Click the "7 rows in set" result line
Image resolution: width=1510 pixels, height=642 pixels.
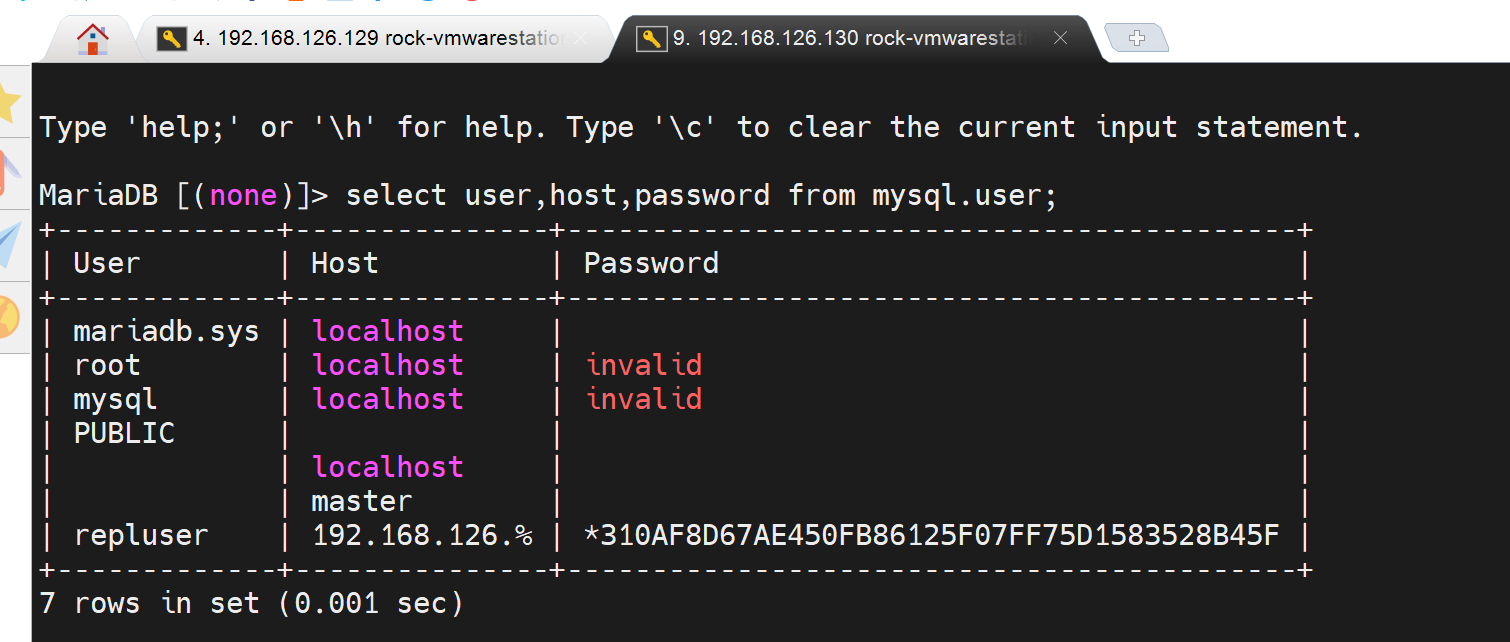pyautogui.click(x=251, y=603)
